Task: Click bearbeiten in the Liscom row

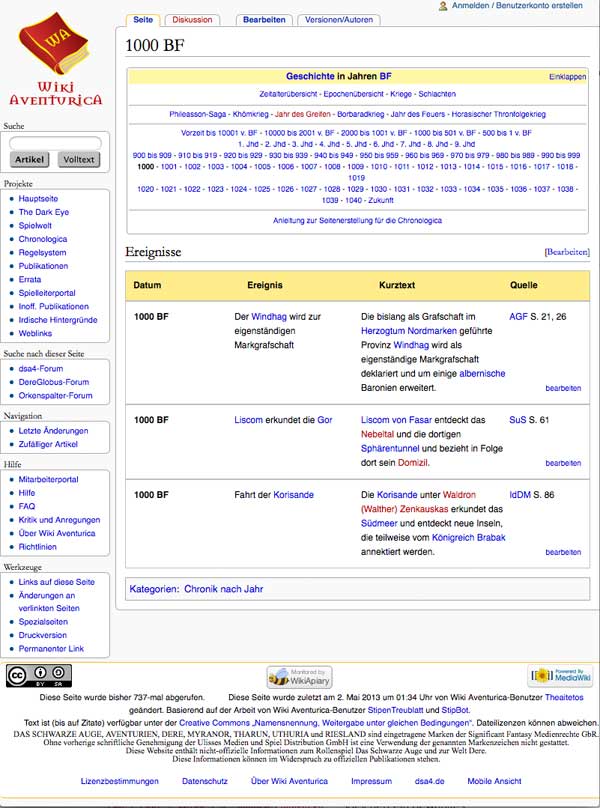Action: (x=563, y=463)
